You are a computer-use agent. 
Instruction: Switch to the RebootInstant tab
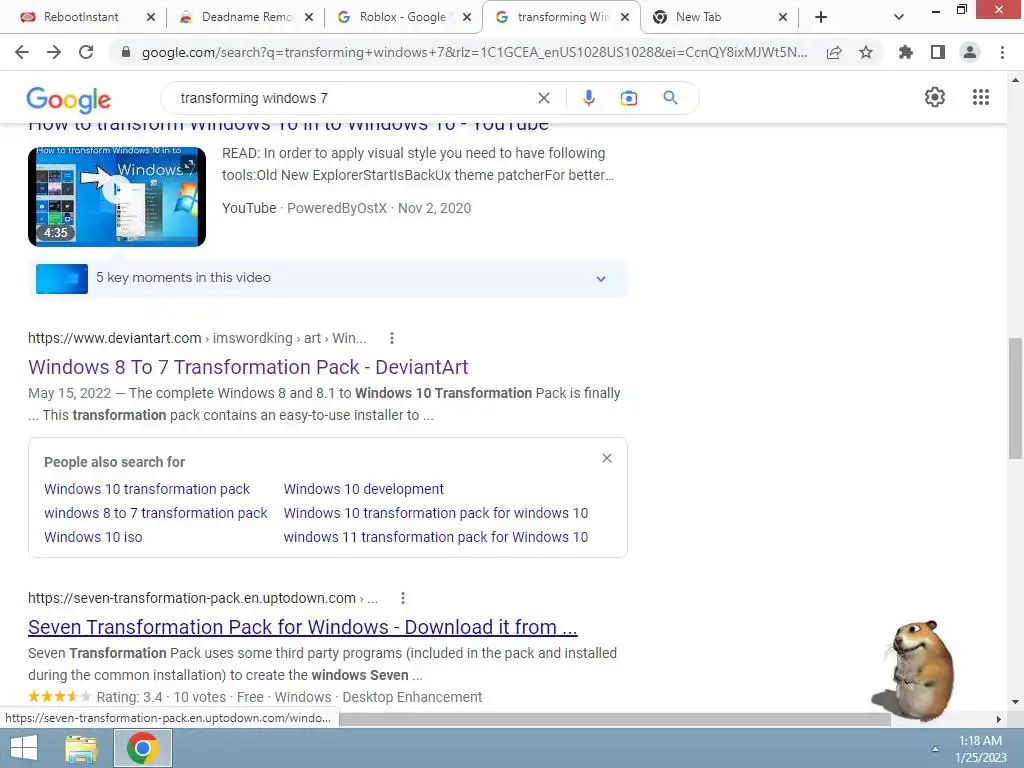[x=81, y=17]
